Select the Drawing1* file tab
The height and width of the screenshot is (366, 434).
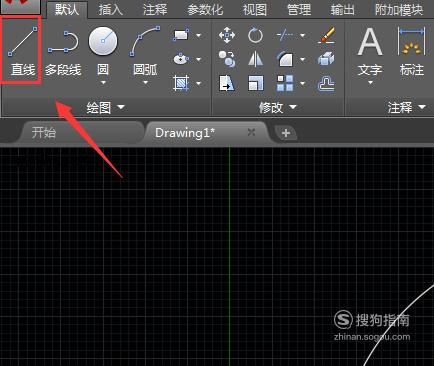coord(185,133)
